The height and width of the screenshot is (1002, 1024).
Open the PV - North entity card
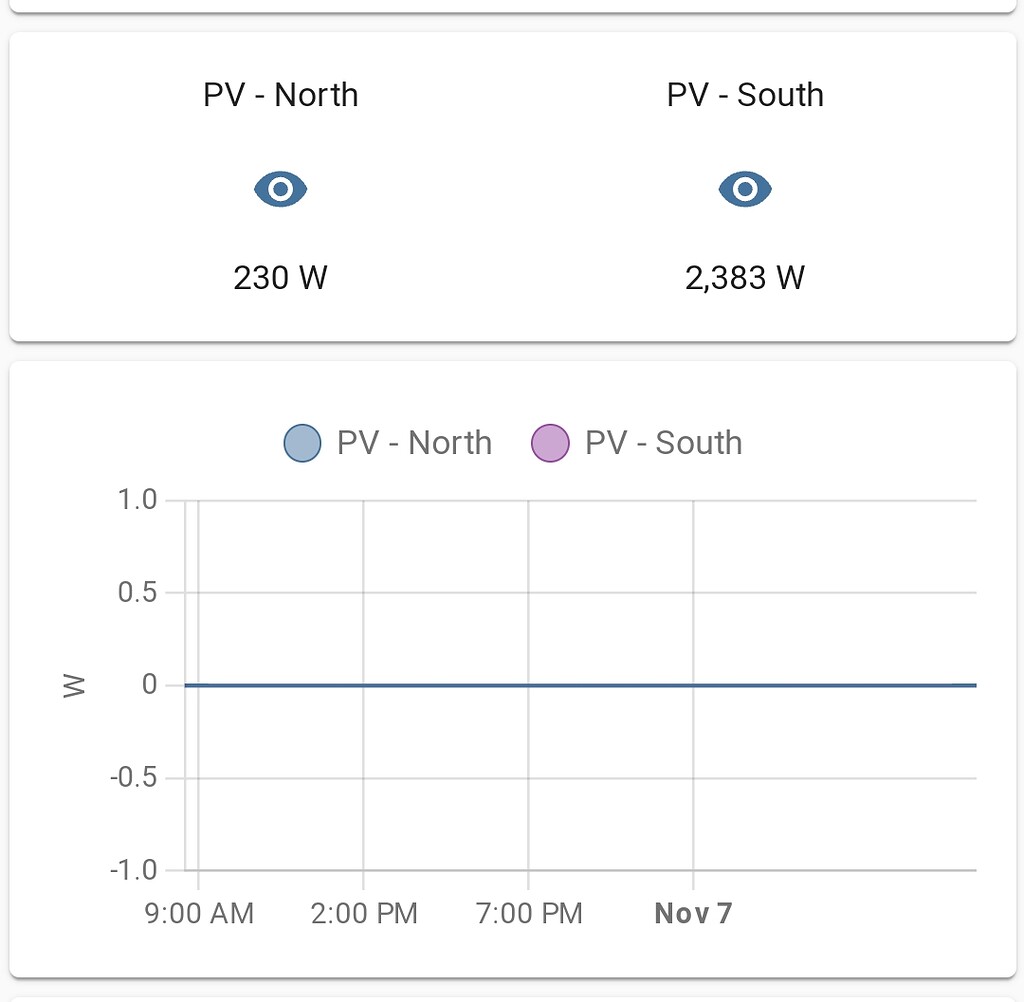[x=280, y=94]
